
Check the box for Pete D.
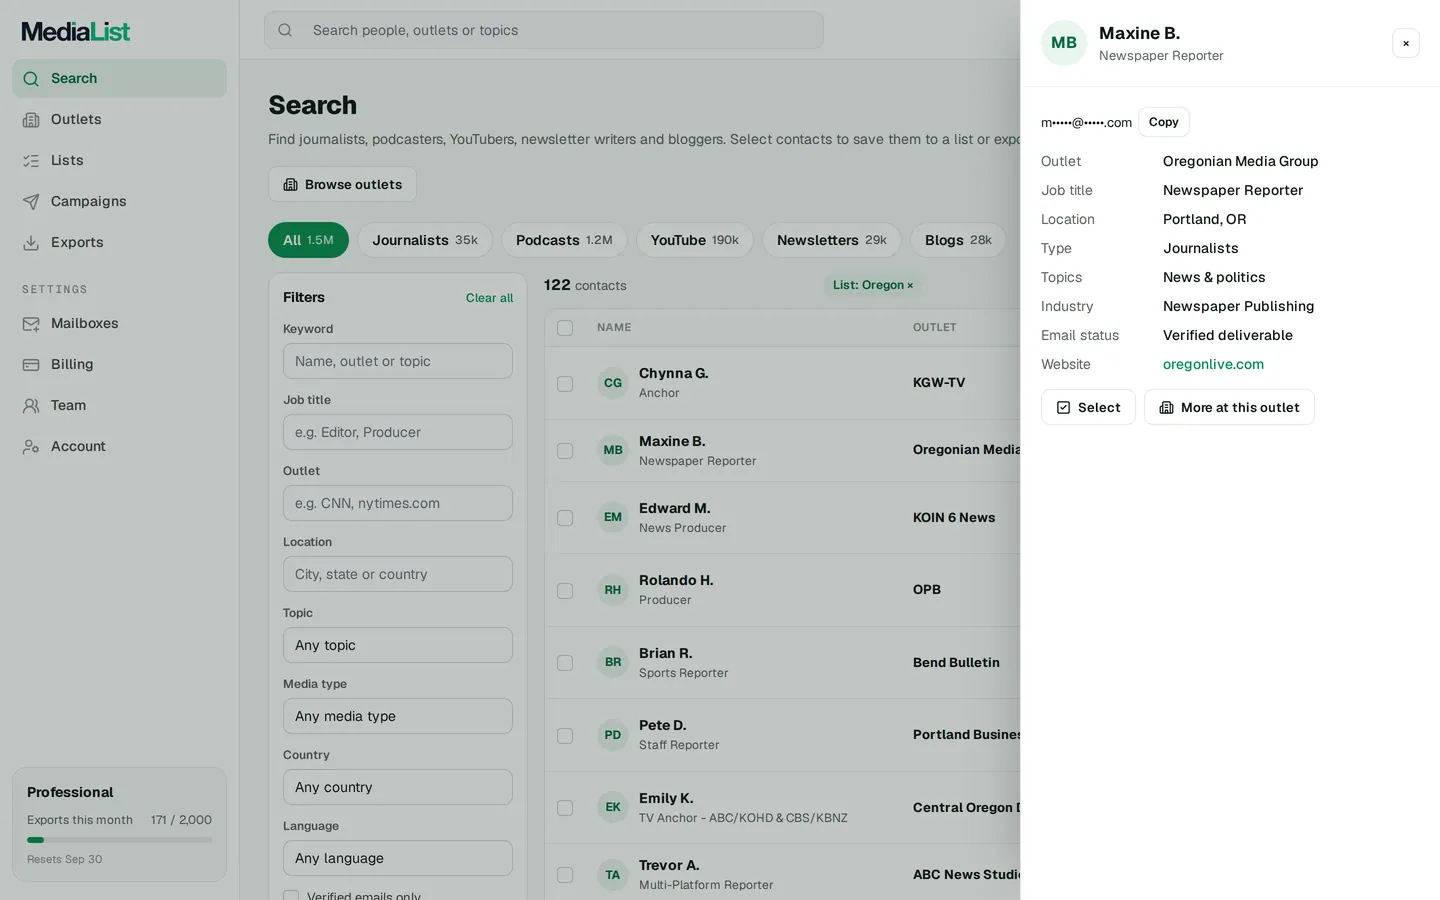565,736
